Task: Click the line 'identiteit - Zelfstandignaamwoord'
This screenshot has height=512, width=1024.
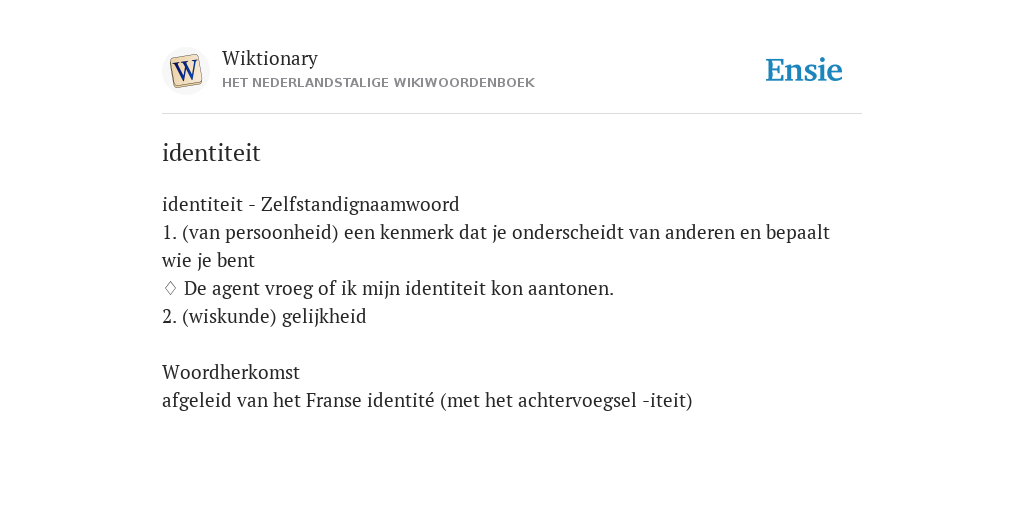Action: pos(310,204)
